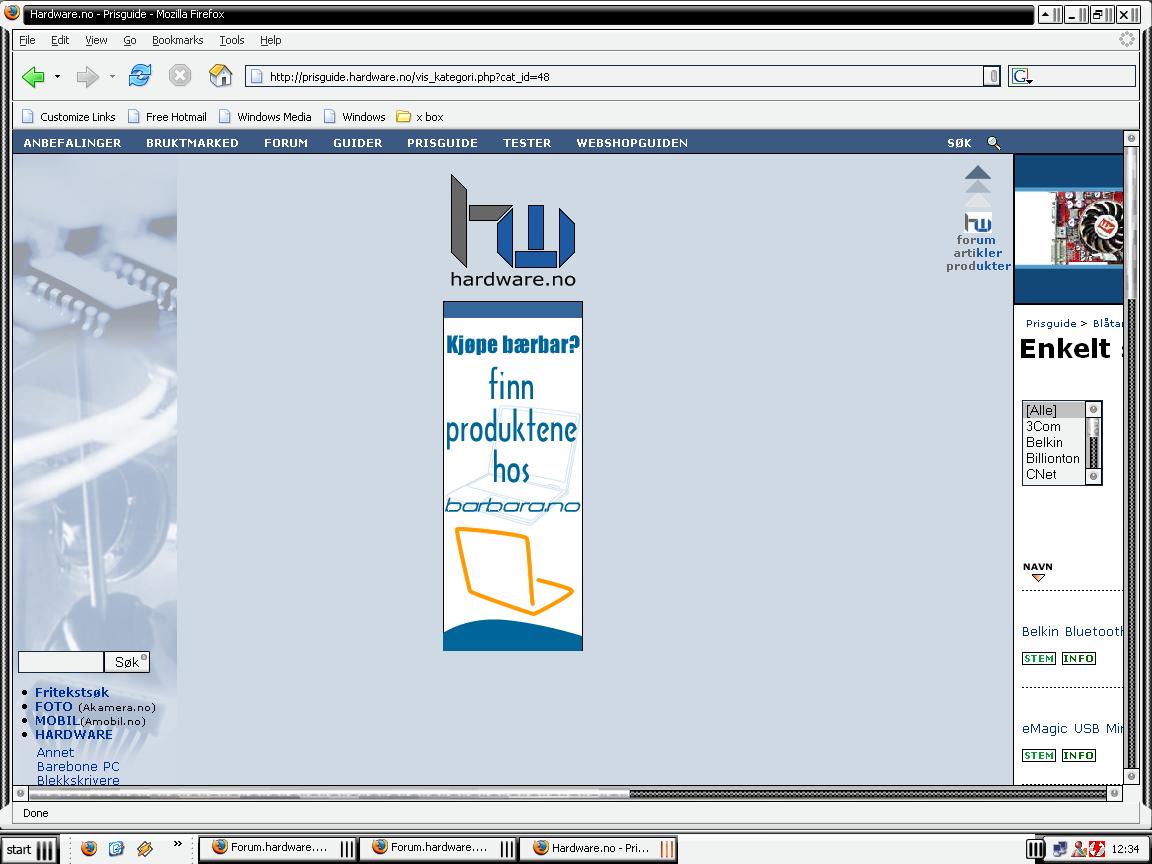Click the Stop loading icon
This screenshot has width=1152, height=864.
(x=180, y=76)
